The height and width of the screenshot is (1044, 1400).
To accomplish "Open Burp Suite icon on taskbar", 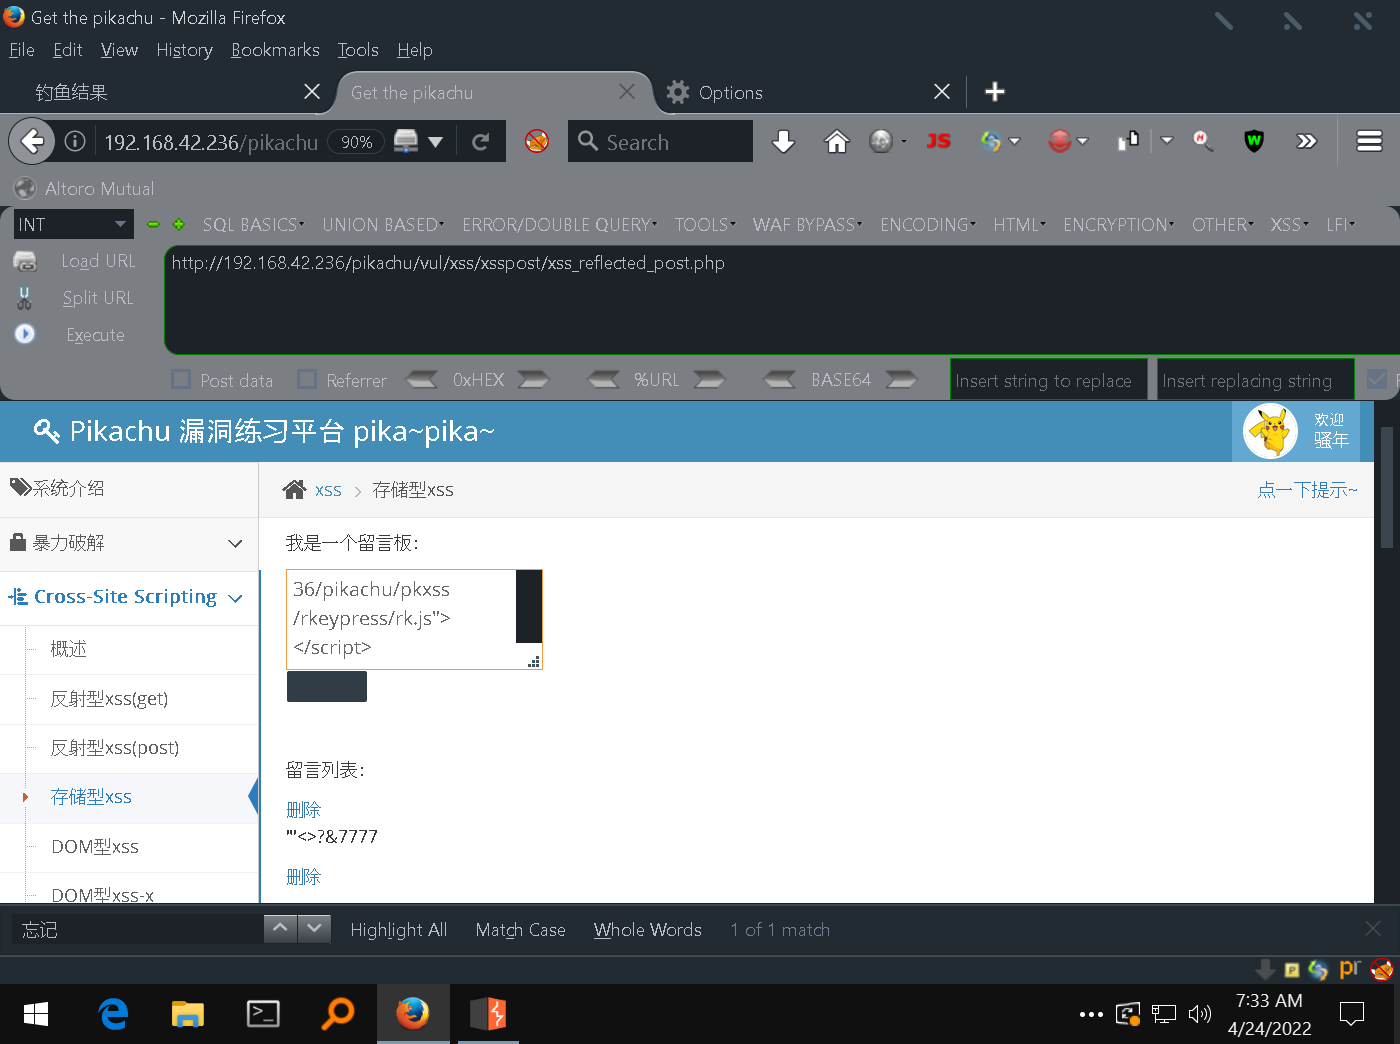I will pos(488,1014).
